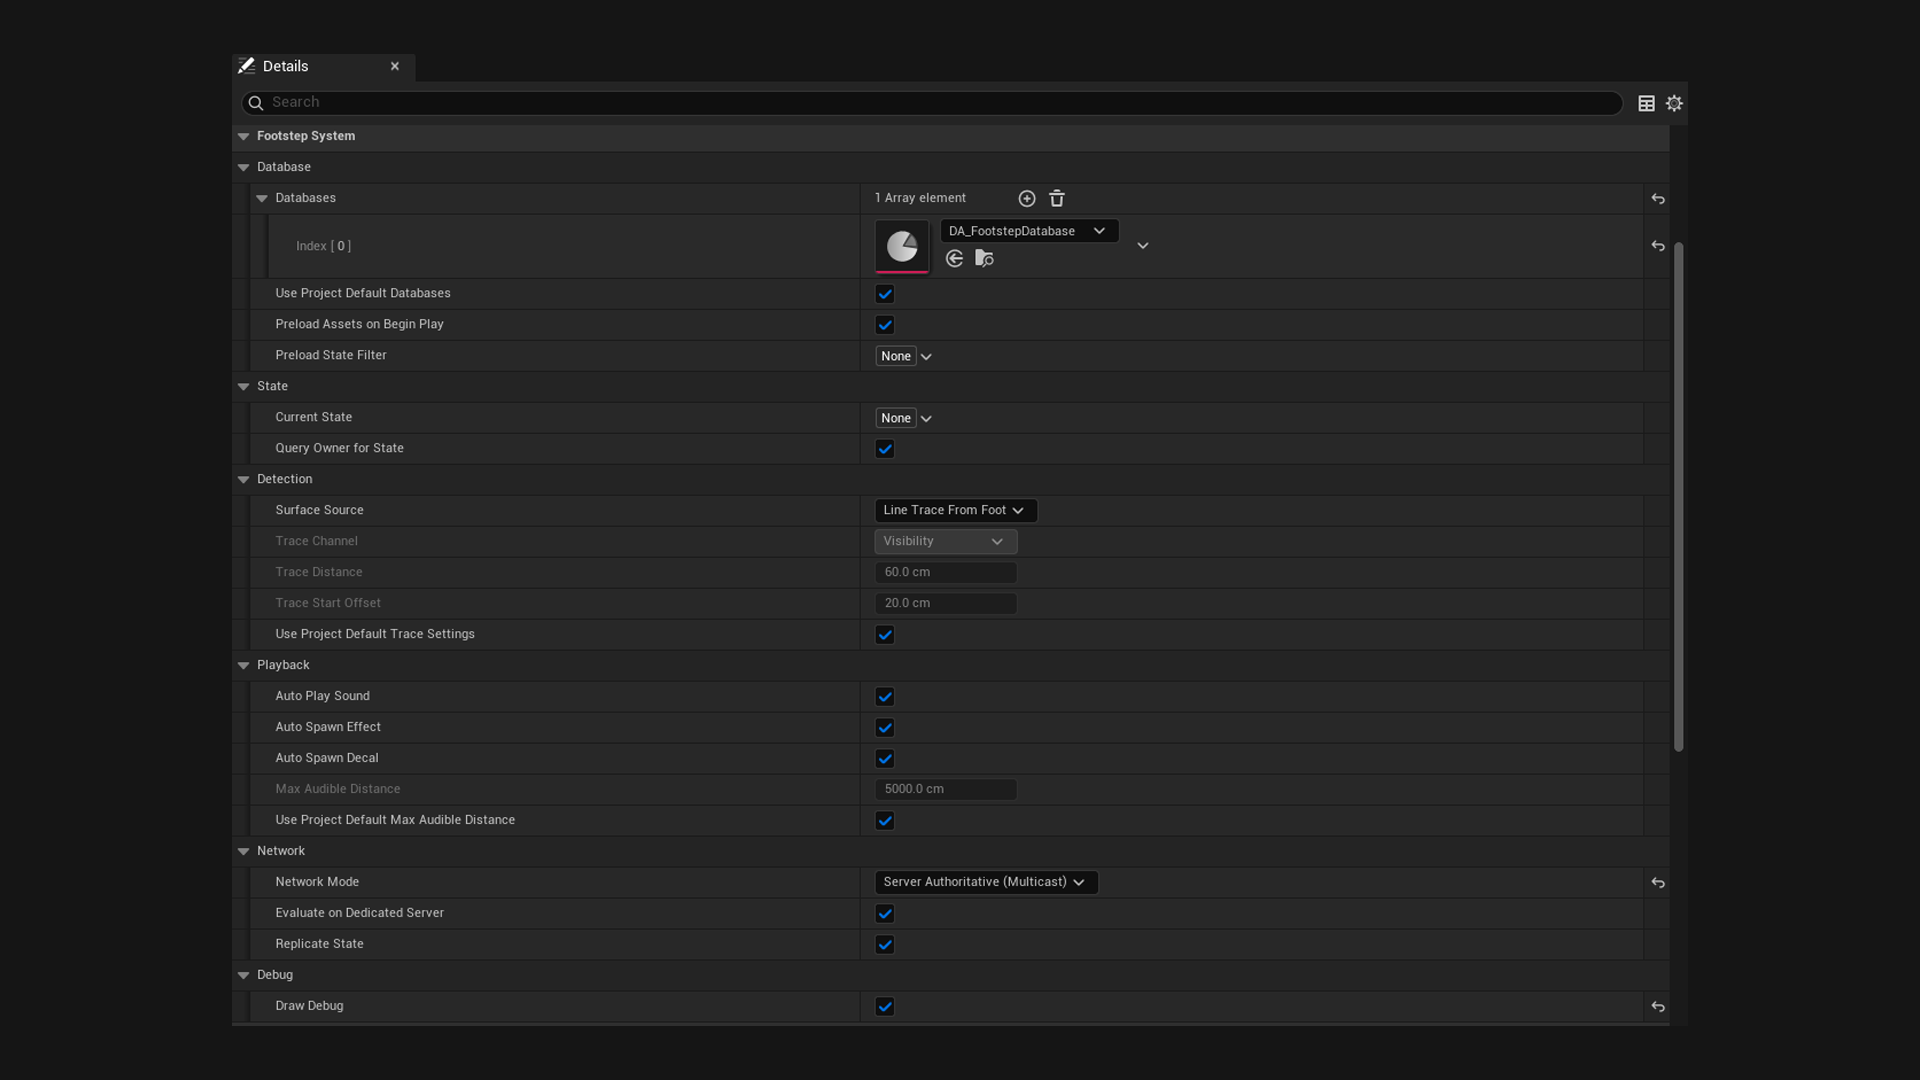Open the Network Mode dropdown
This screenshot has height=1080, width=1920.
pyautogui.click(x=986, y=883)
